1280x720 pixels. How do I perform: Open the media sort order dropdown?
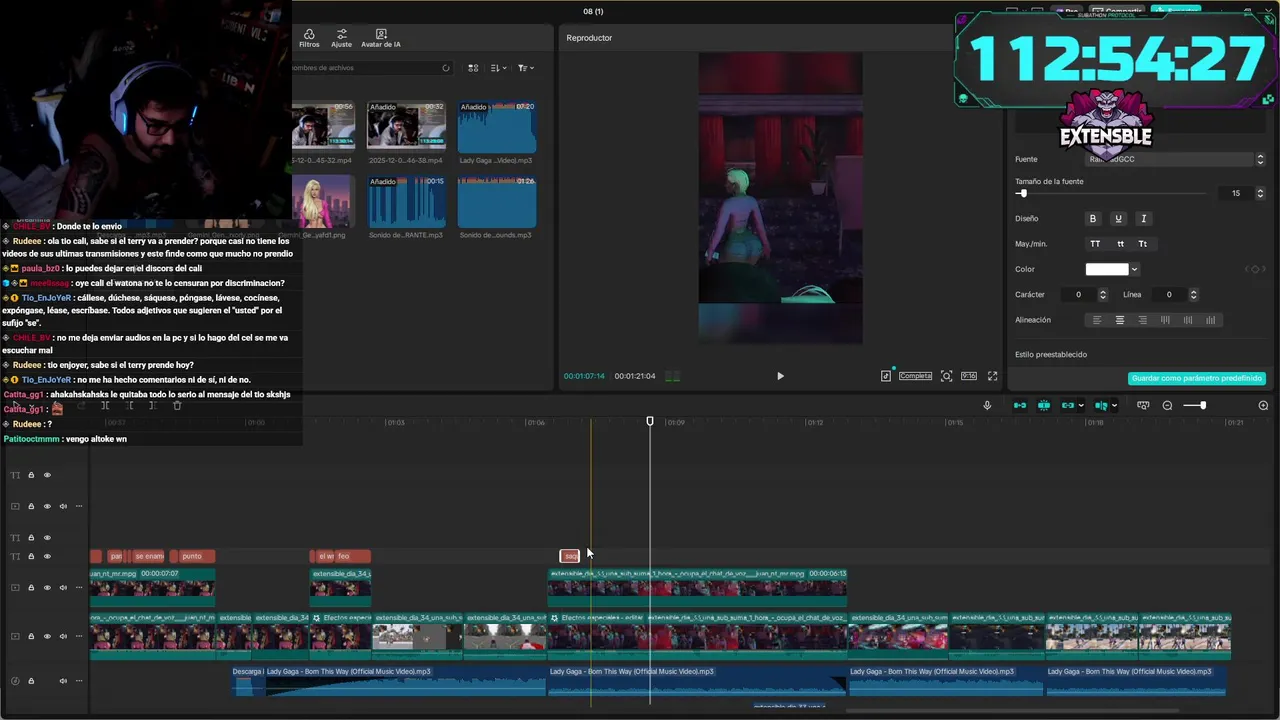tap(499, 68)
